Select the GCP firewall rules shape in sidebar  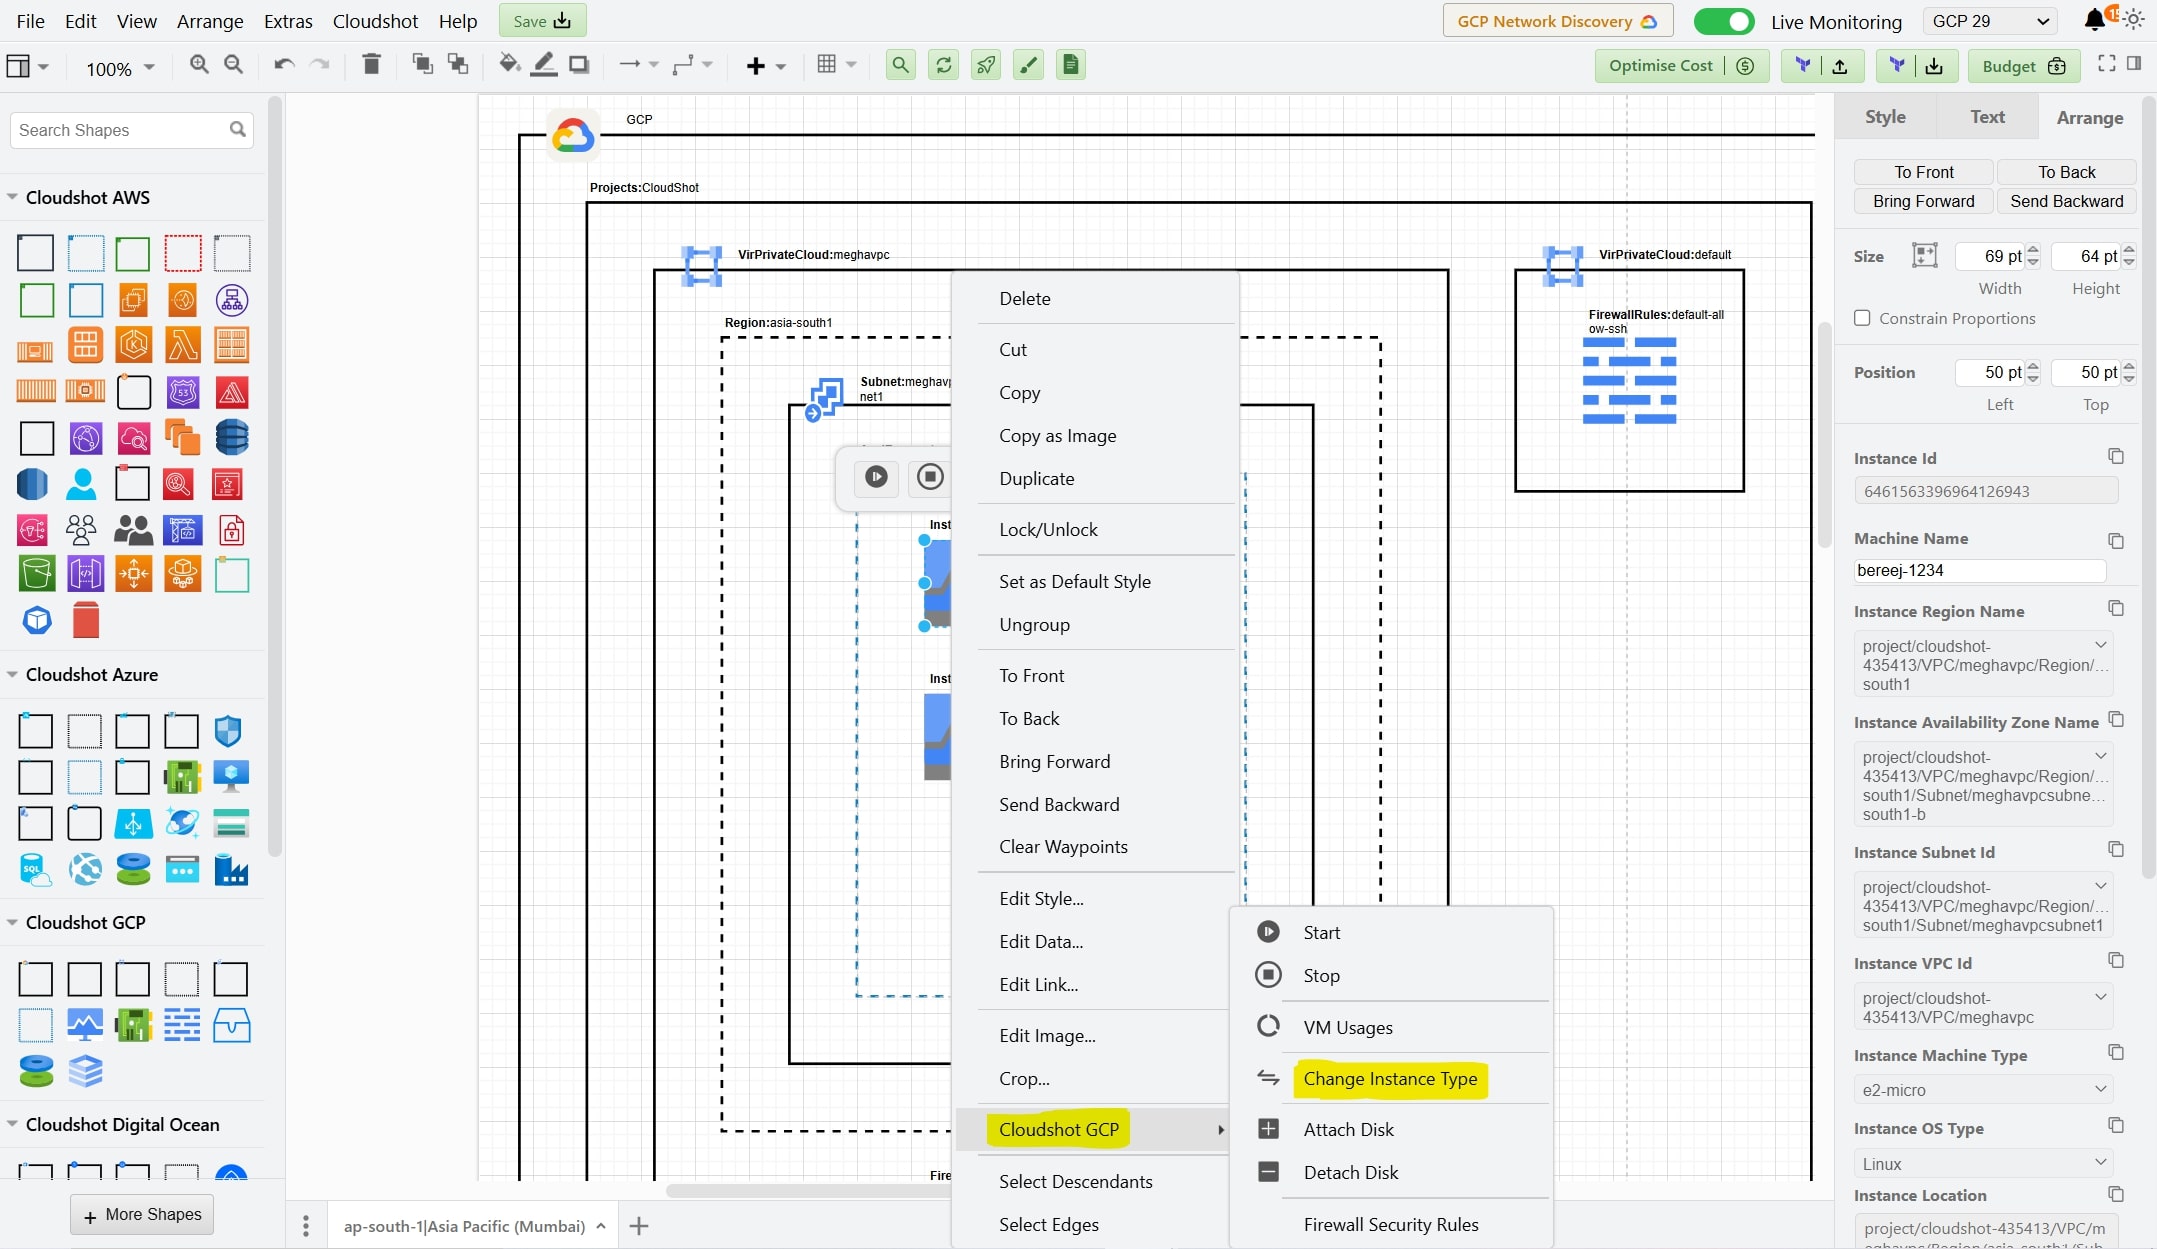tap(182, 1024)
